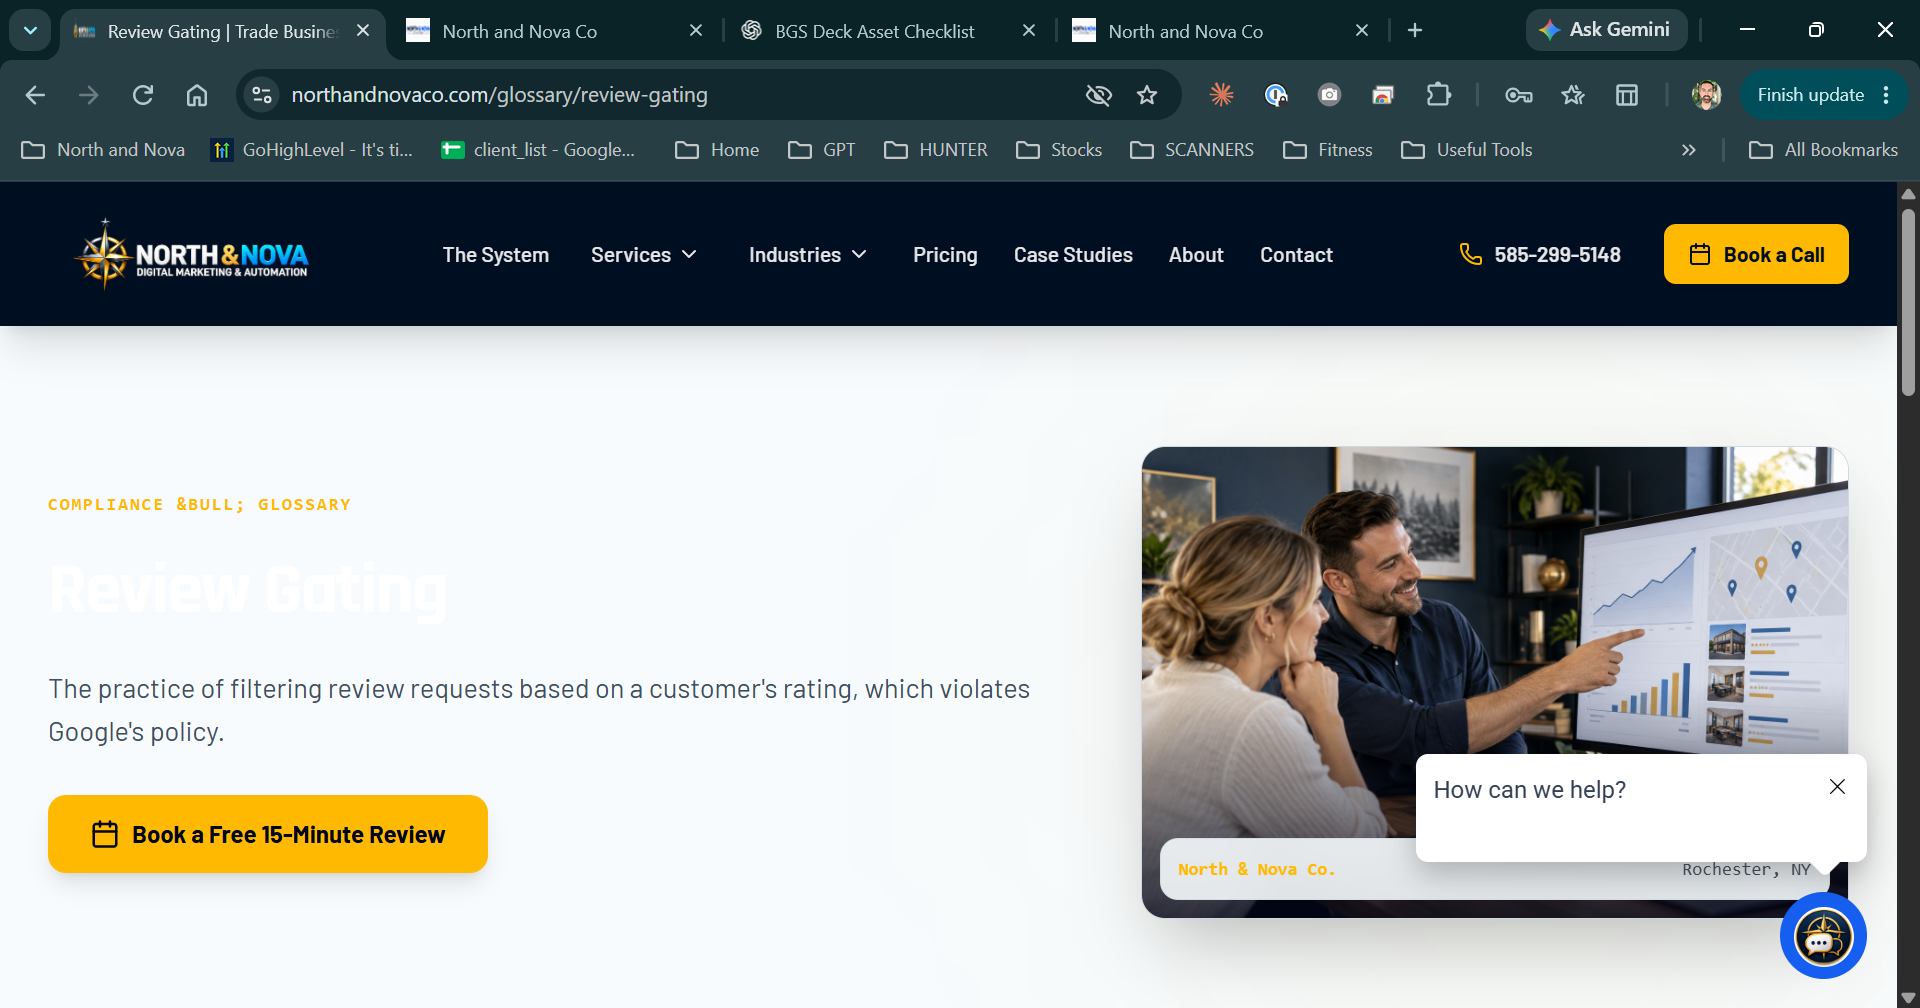The image size is (1920, 1008).
Task: Go to browser home page
Action: pyautogui.click(x=197, y=95)
